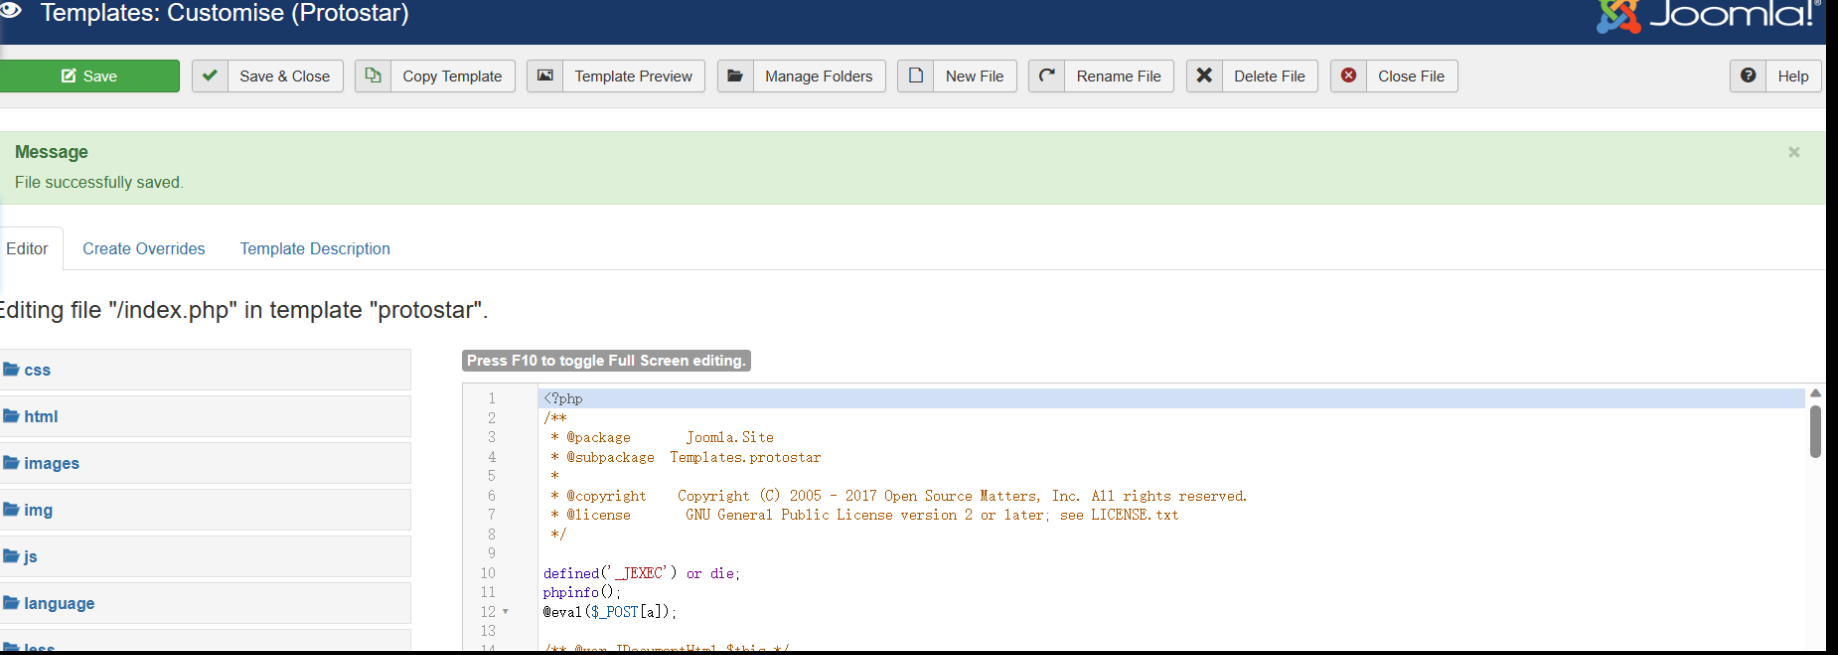Viewport: 1838px width, 655px height.
Task: Click the image icon of Template Preview
Action: (545, 76)
